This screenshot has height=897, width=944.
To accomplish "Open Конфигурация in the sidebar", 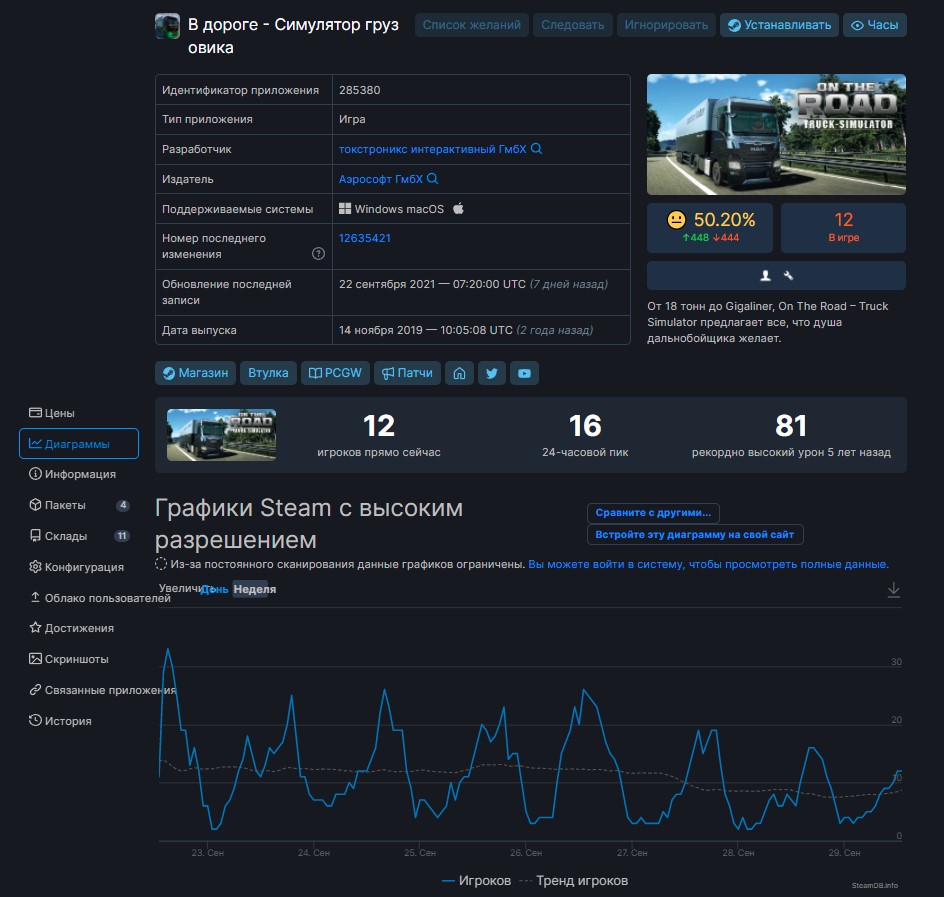I will point(76,567).
